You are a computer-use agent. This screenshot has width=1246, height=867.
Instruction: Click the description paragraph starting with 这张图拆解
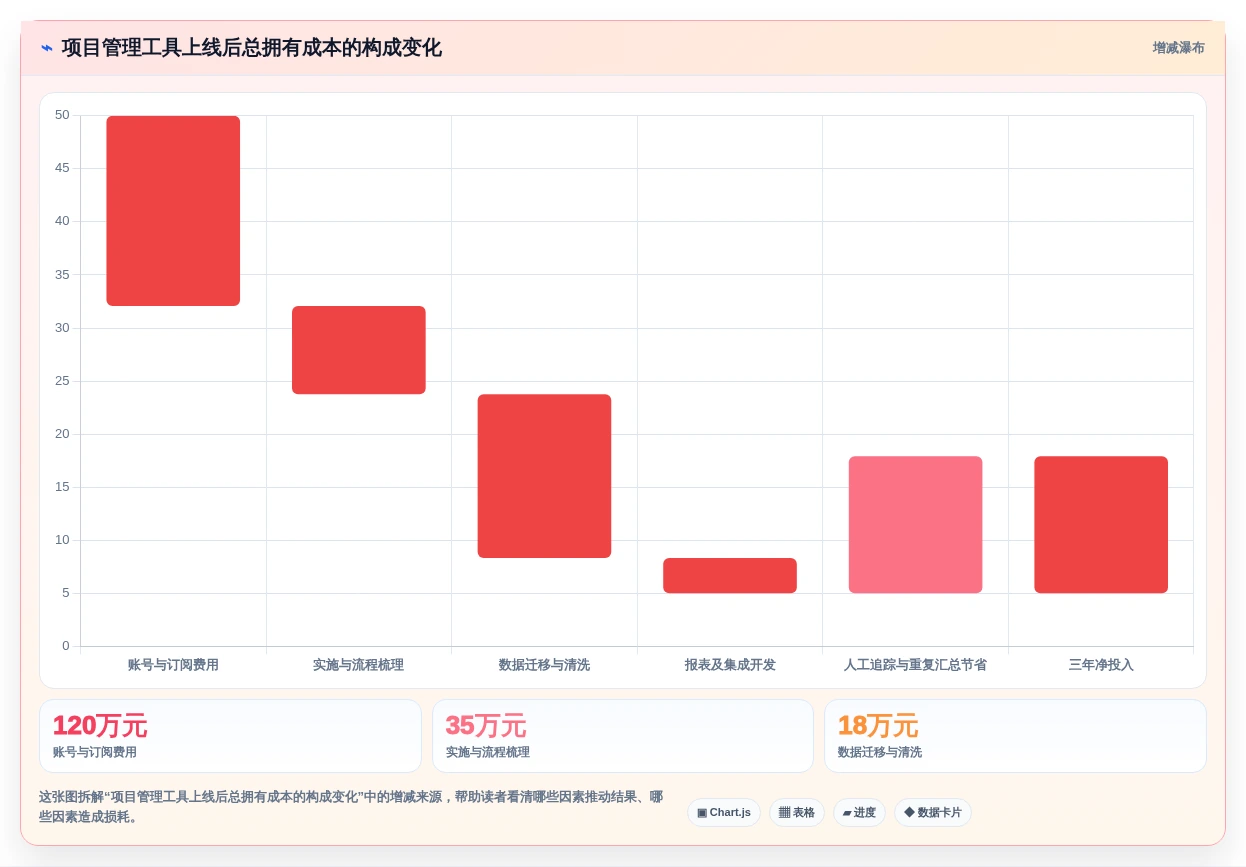pos(351,807)
